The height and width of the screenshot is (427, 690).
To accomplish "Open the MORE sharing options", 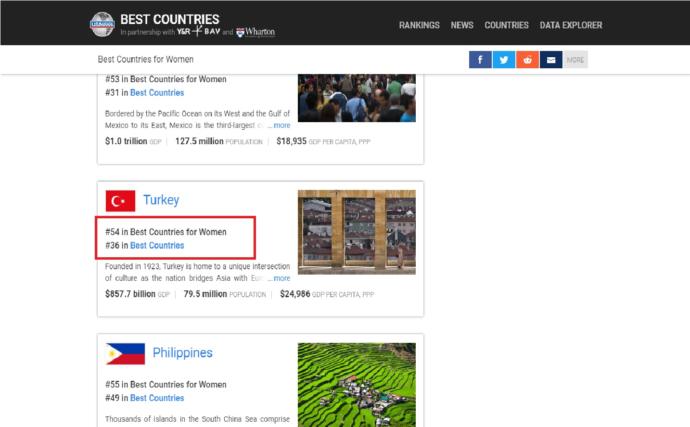I will pyautogui.click(x=576, y=60).
